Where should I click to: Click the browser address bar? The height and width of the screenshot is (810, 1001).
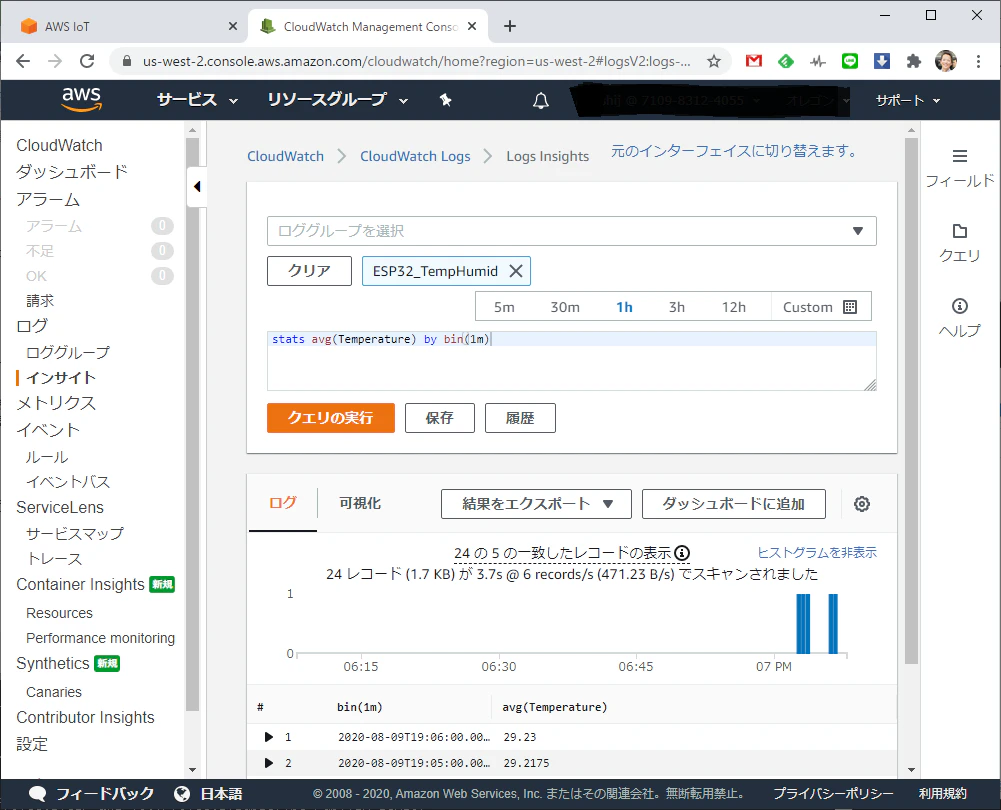[x=416, y=61]
